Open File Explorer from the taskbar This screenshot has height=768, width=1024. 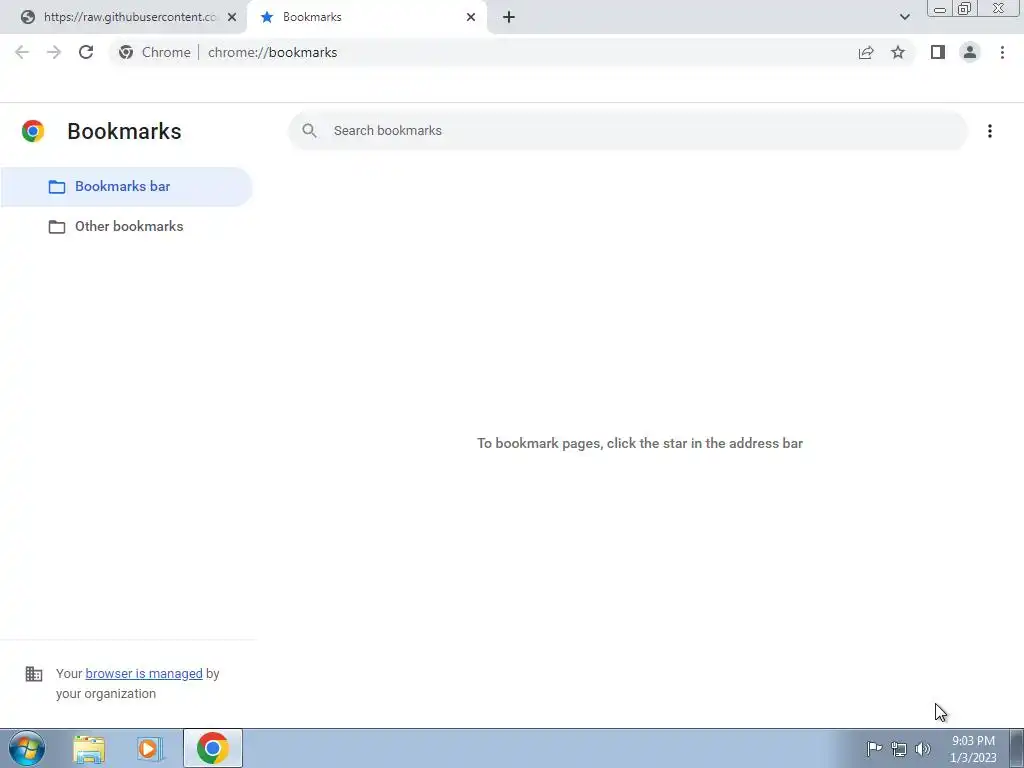point(89,748)
